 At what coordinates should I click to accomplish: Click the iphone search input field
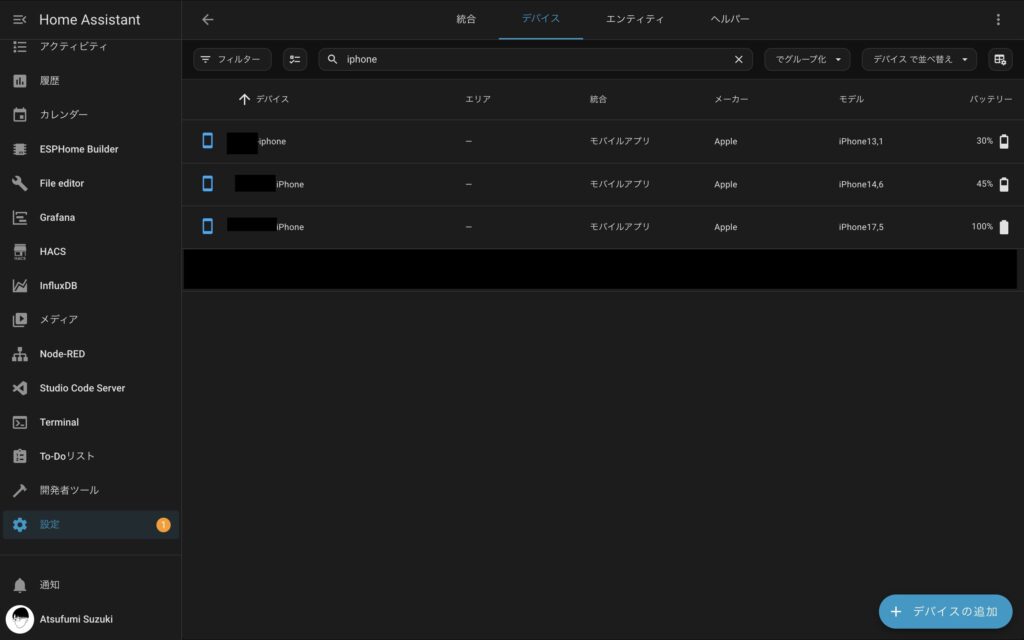pyautogui.click(x=530, y=60)
